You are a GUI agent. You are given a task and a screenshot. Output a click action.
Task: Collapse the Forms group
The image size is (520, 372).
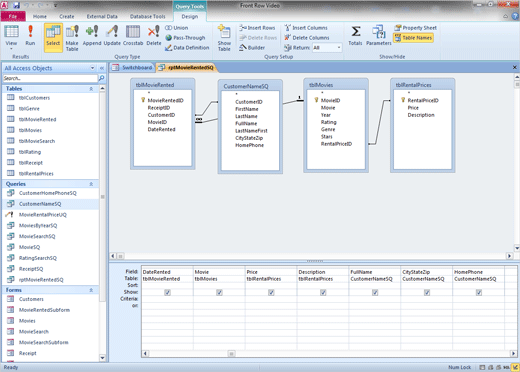(91, 290)
